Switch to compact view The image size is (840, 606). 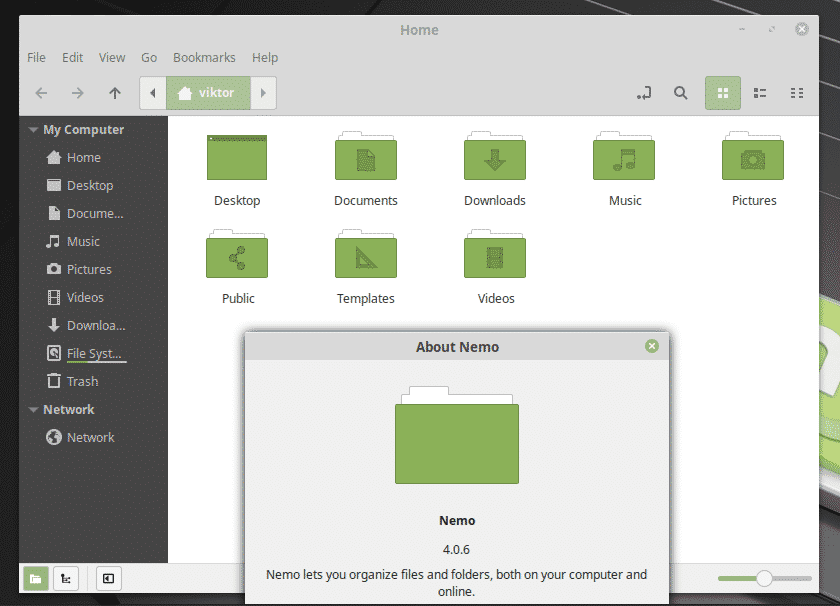tap(797, 93)
